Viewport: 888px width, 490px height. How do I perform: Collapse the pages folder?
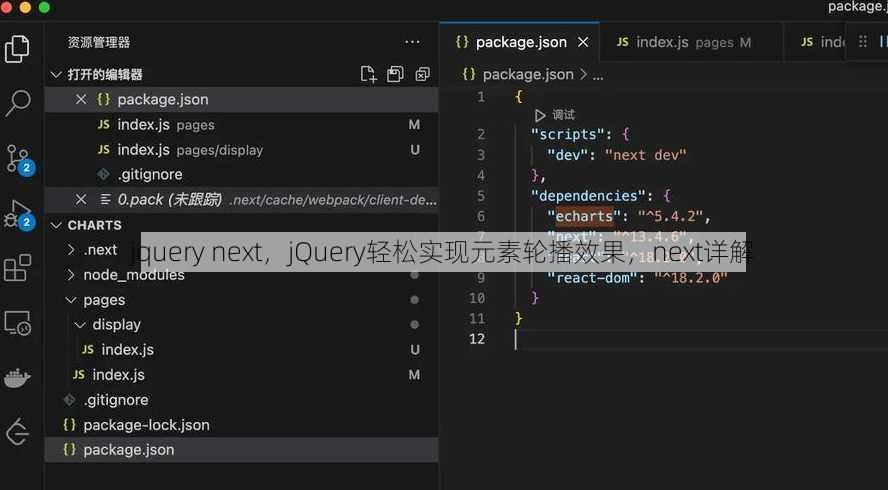point(71,300)
